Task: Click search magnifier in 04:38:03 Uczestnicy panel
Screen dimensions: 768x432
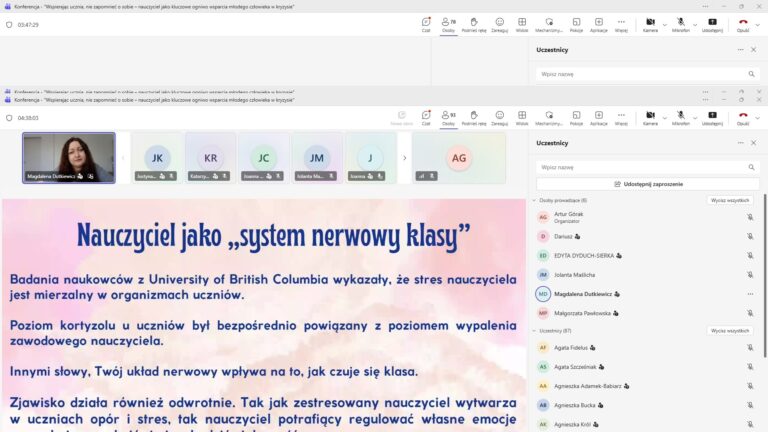Action: click(751, 168)
